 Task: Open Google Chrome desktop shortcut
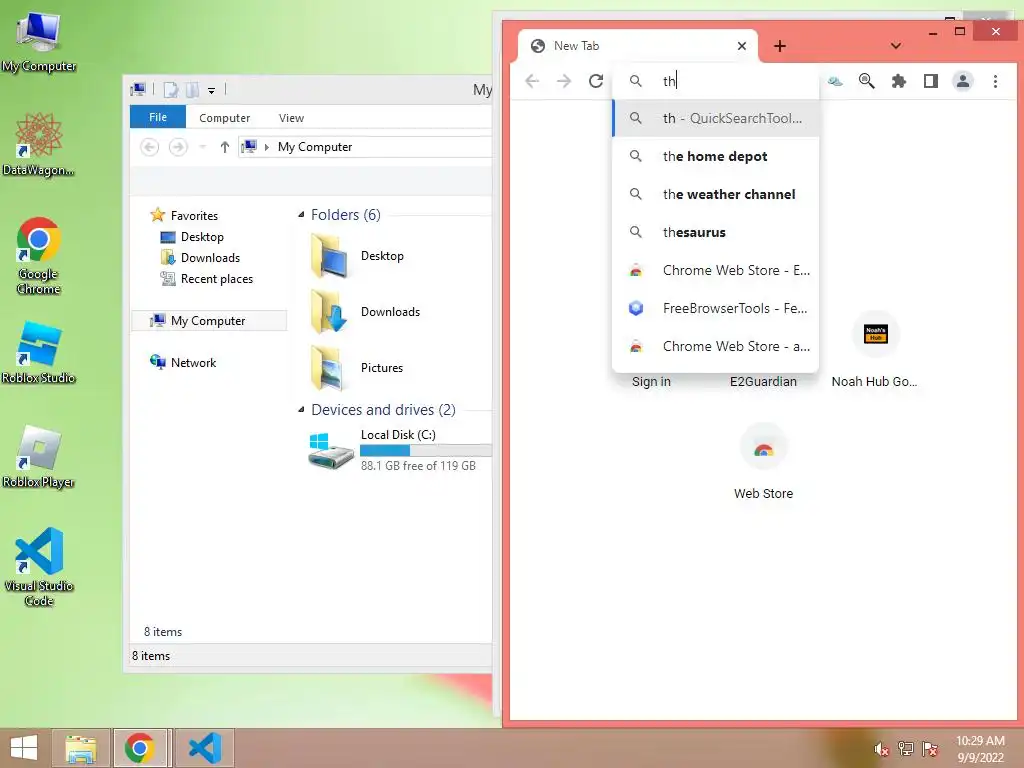coord(39,255)
